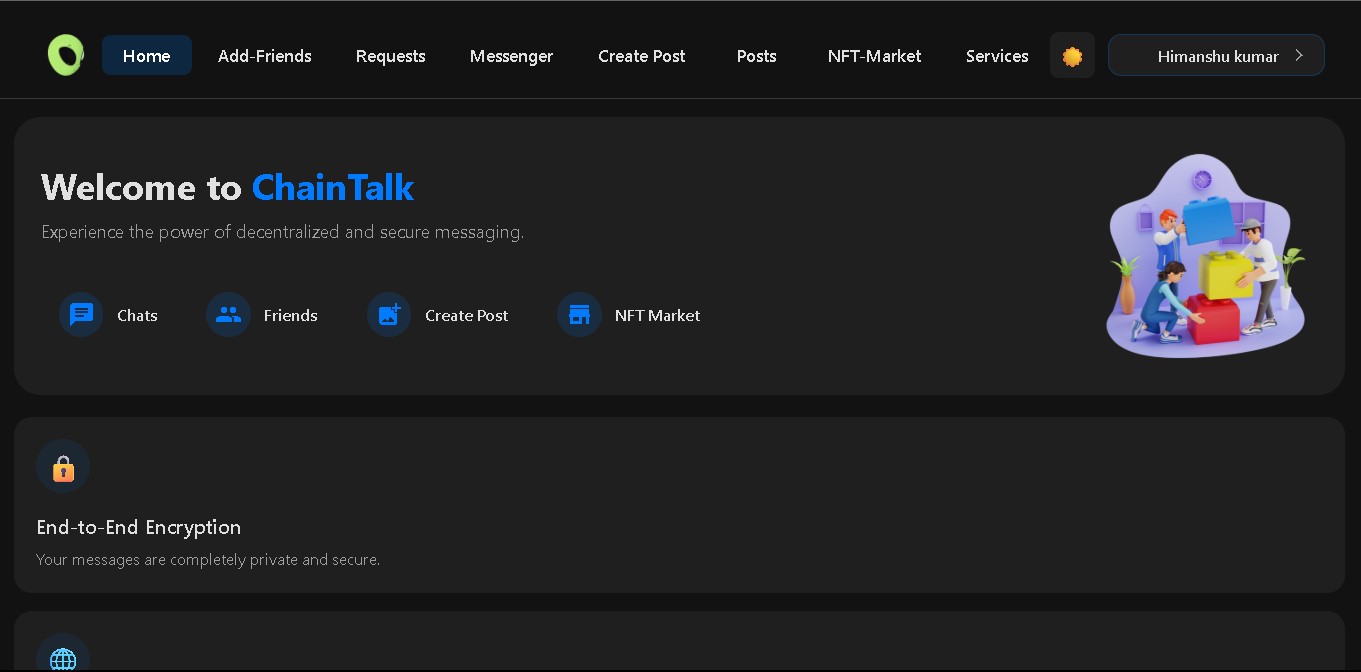
Task: Open the Add-Friends nav item
Action: point(265,56)
